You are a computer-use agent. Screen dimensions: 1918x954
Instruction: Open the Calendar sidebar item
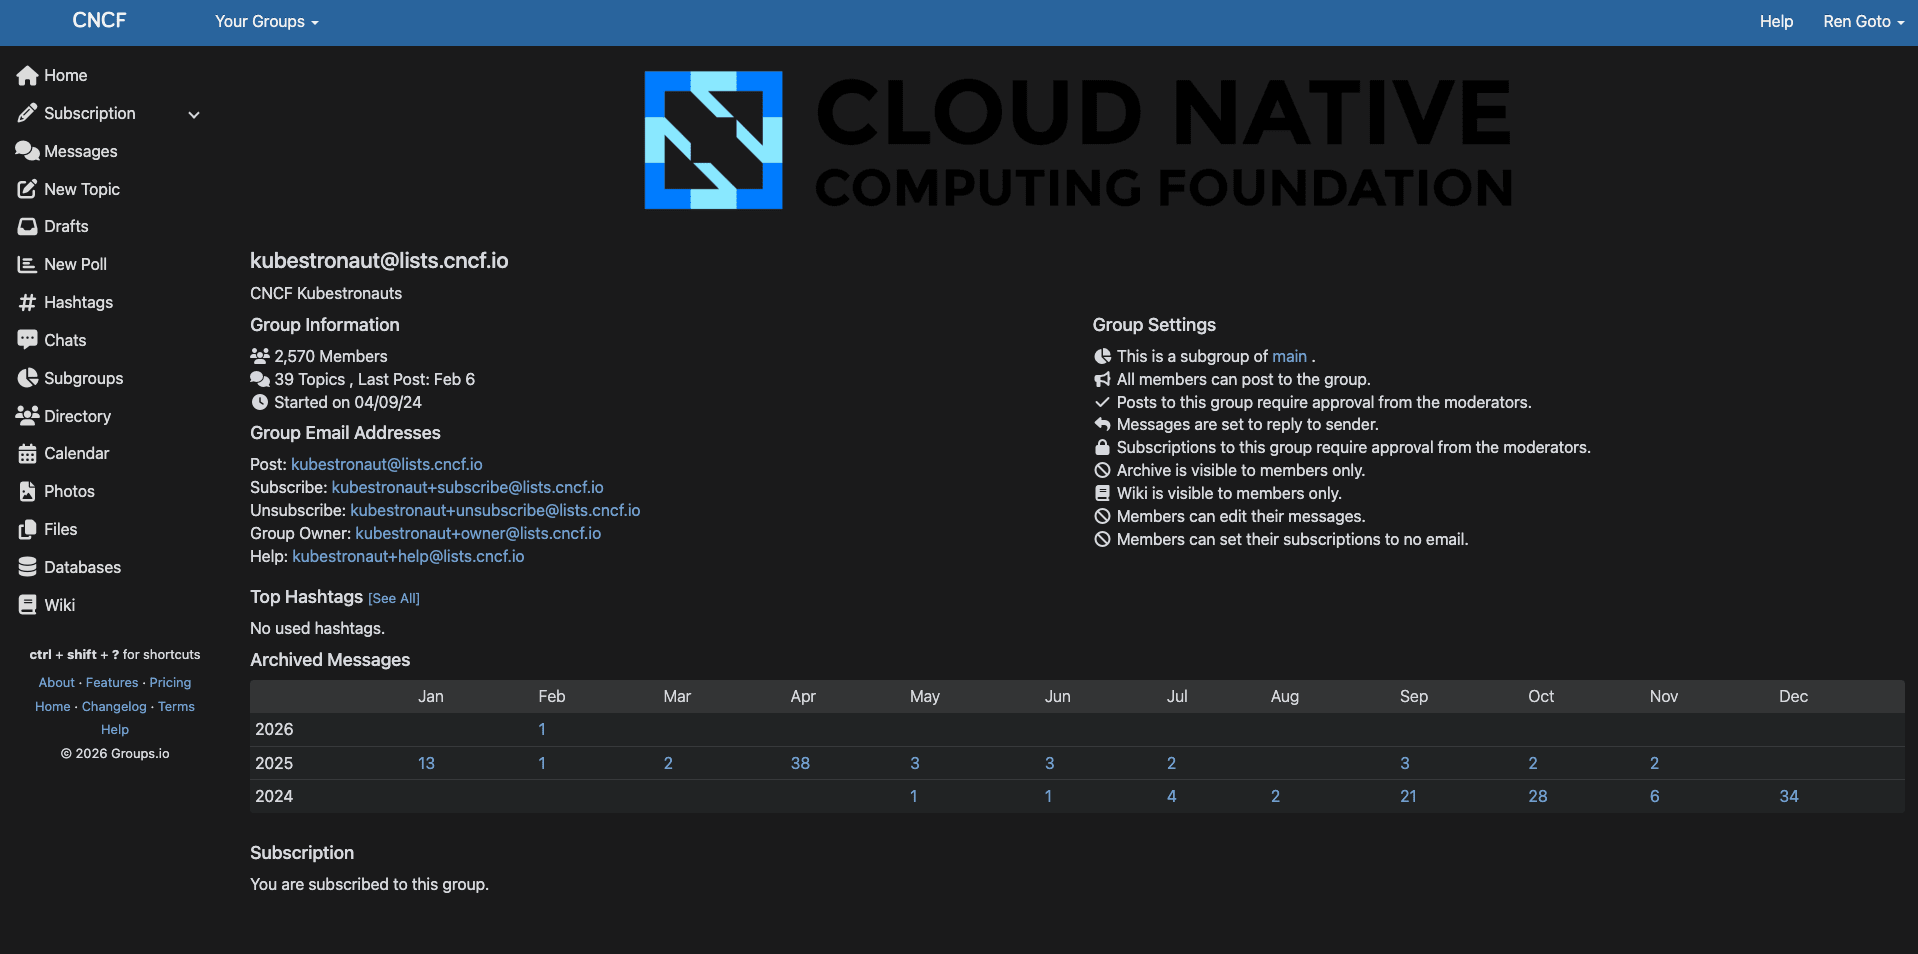pyautogui.click(x=76, y=453)
